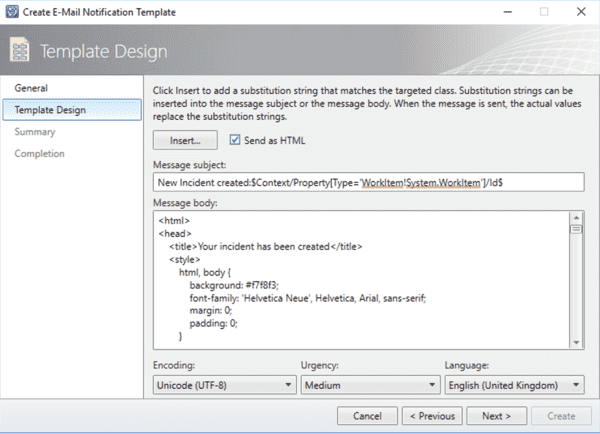Click the message body scrollbar thumb

point(576,229)
